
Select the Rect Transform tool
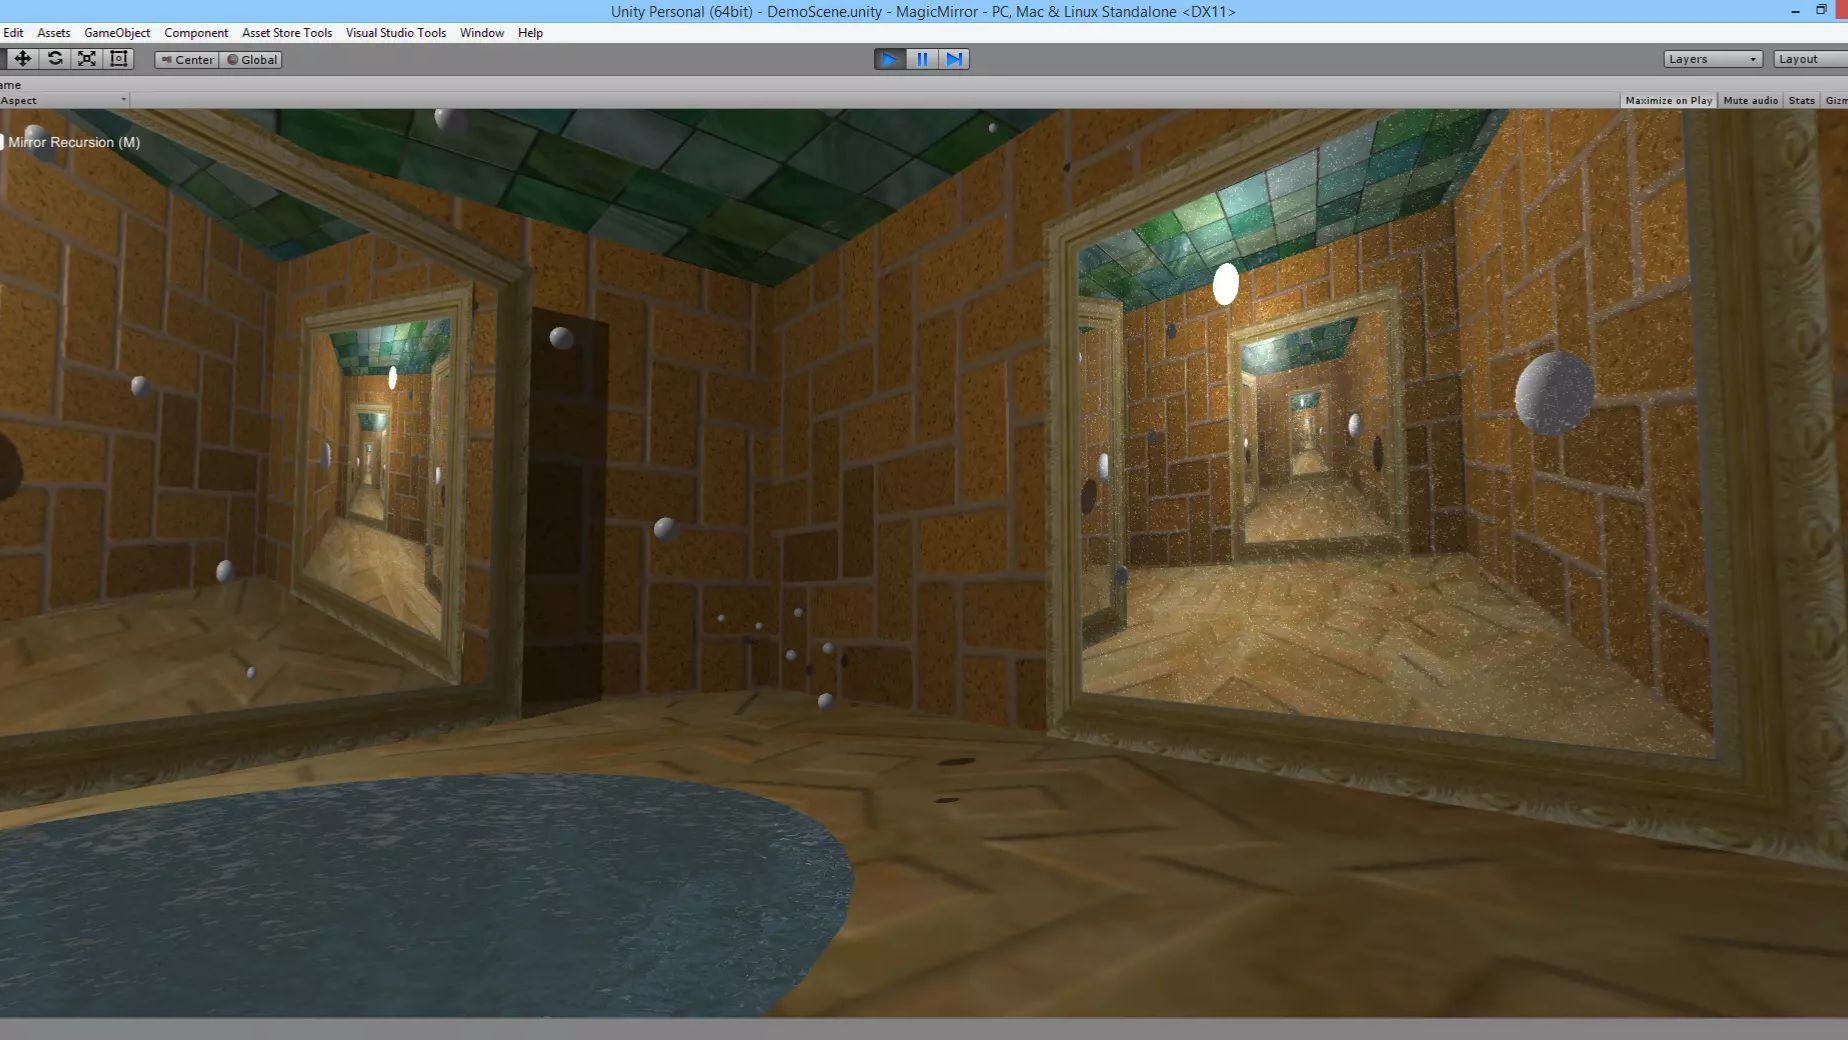(118, 58)
